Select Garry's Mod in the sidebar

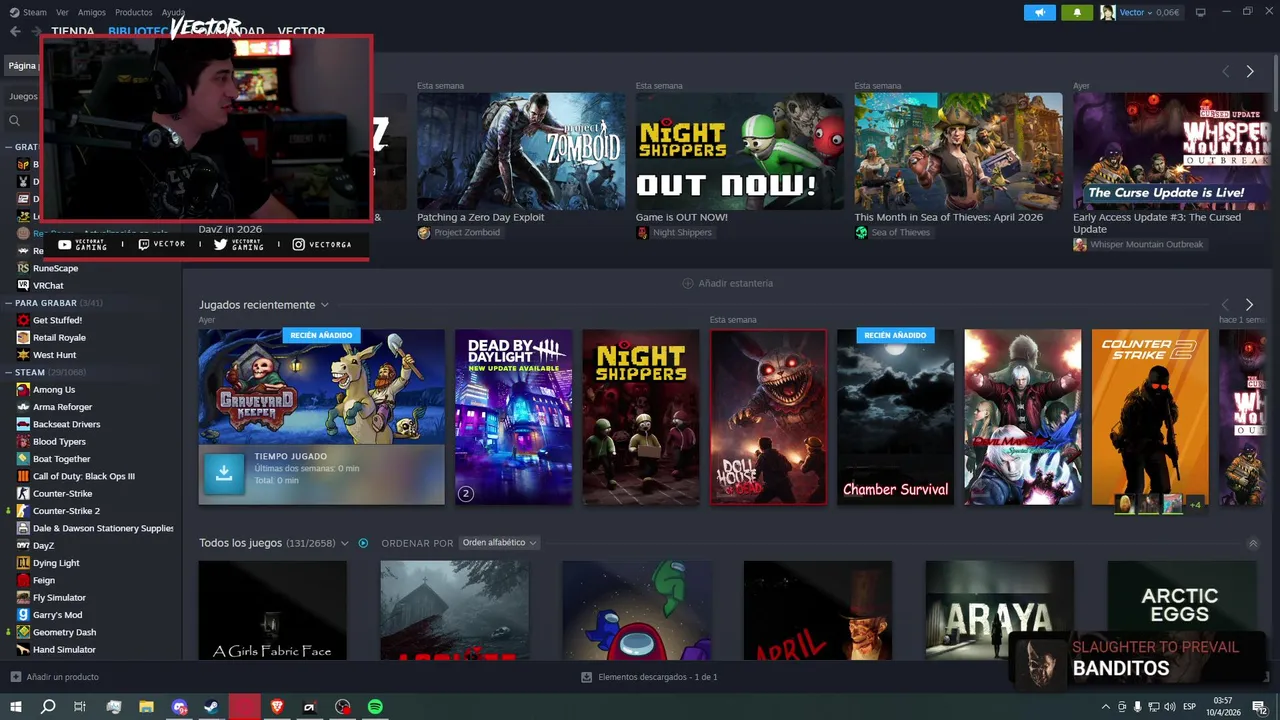57,615
